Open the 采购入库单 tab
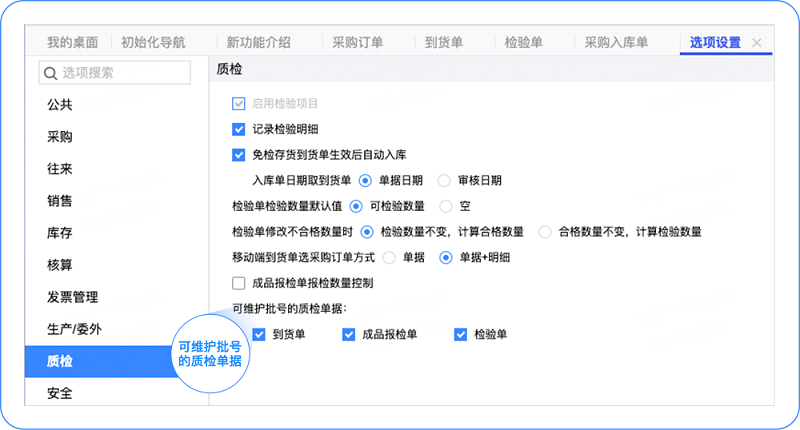 click(x=616, y=42)
